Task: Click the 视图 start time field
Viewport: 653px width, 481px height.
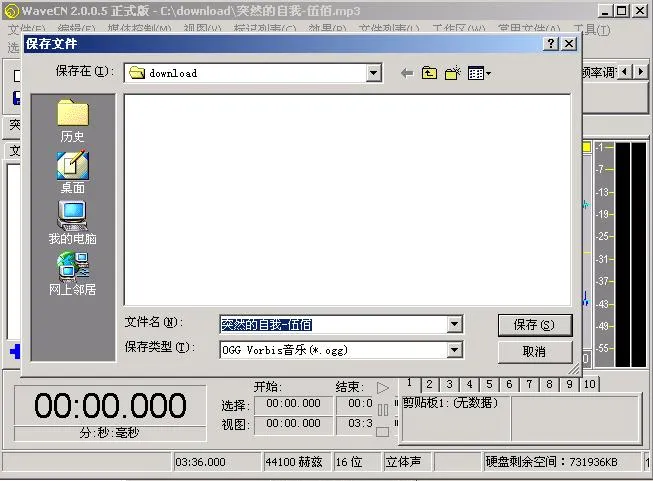Action: (x=294, y=424)
